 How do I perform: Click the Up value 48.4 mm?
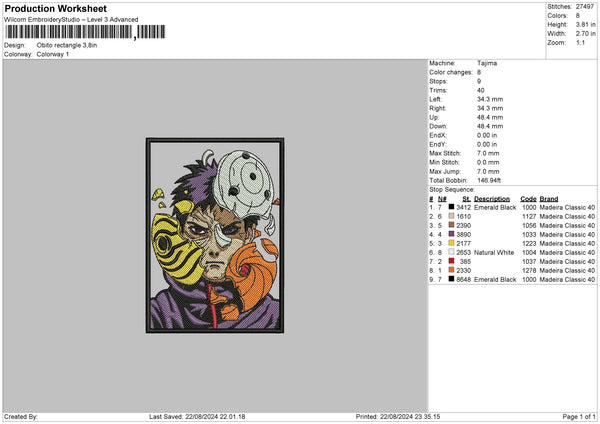coord(490,117)
